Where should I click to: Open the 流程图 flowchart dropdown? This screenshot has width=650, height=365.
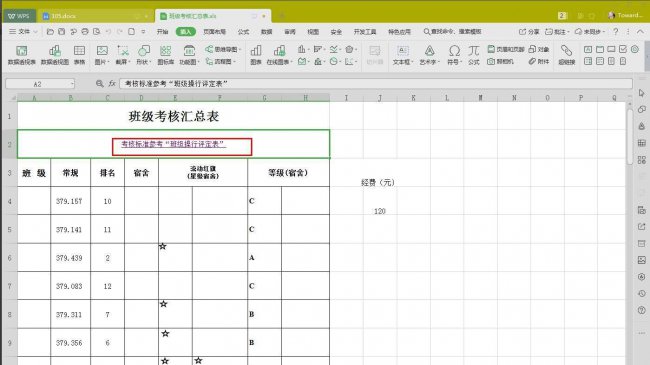221,61
